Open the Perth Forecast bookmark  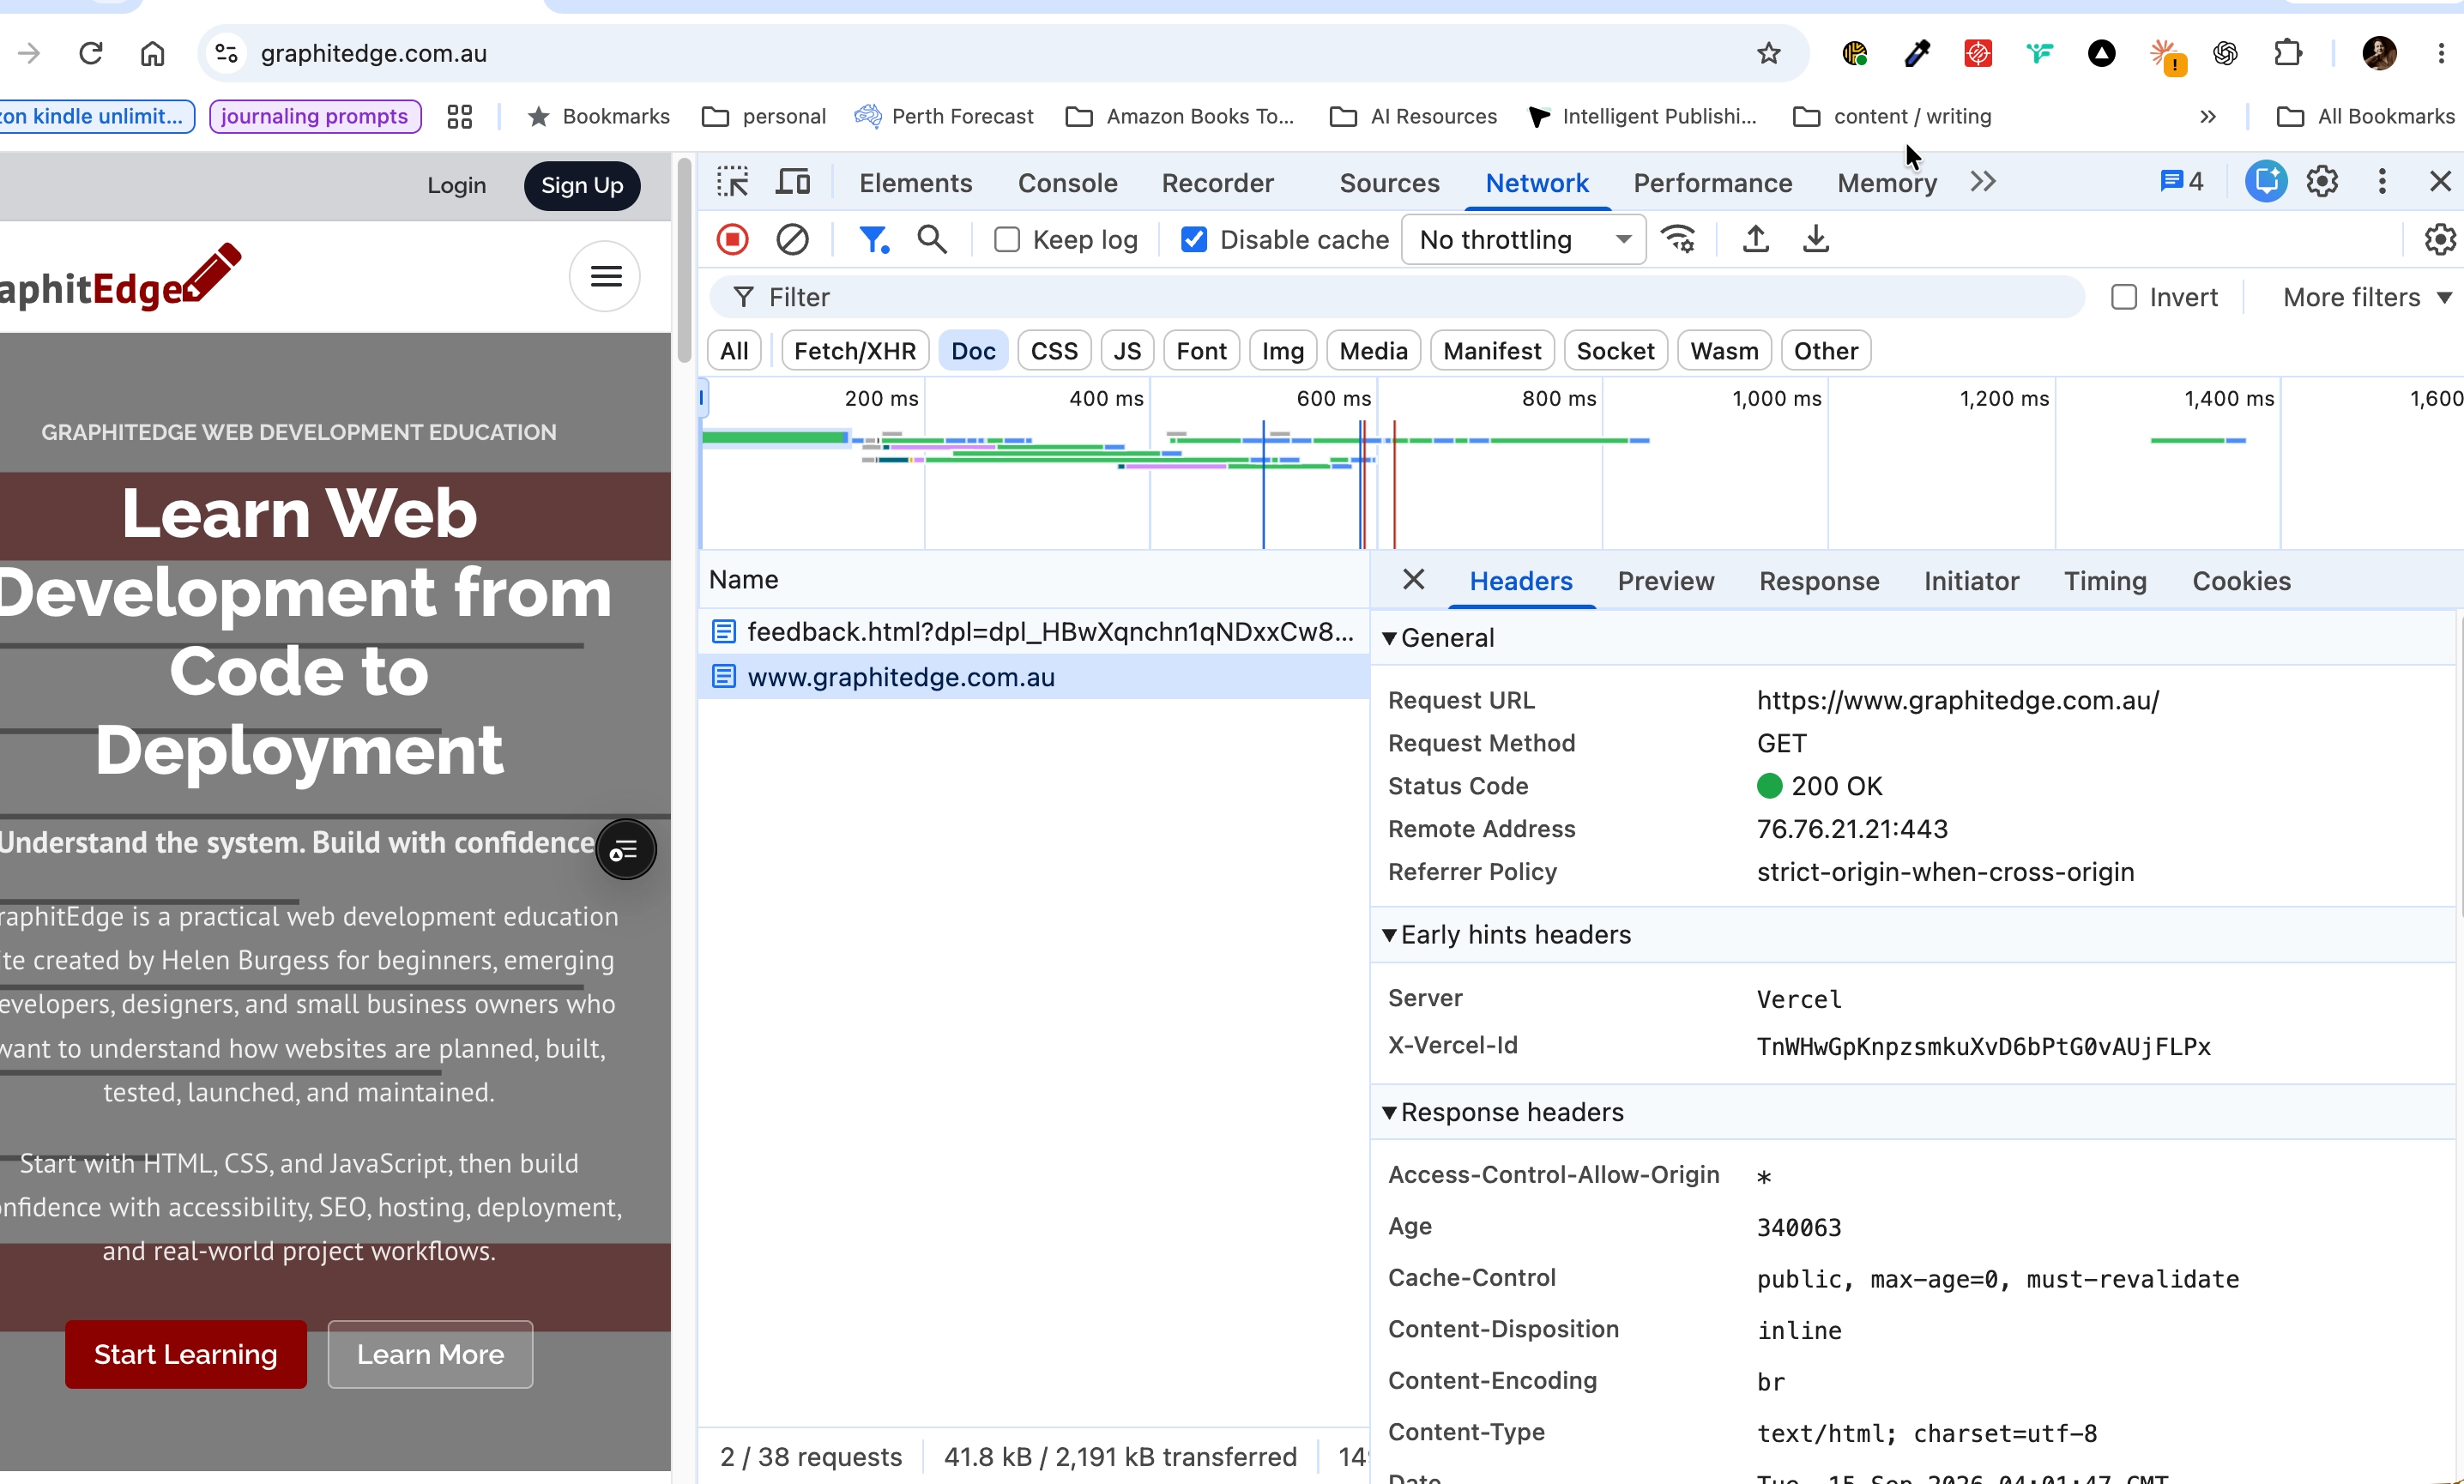coord(943,117)
